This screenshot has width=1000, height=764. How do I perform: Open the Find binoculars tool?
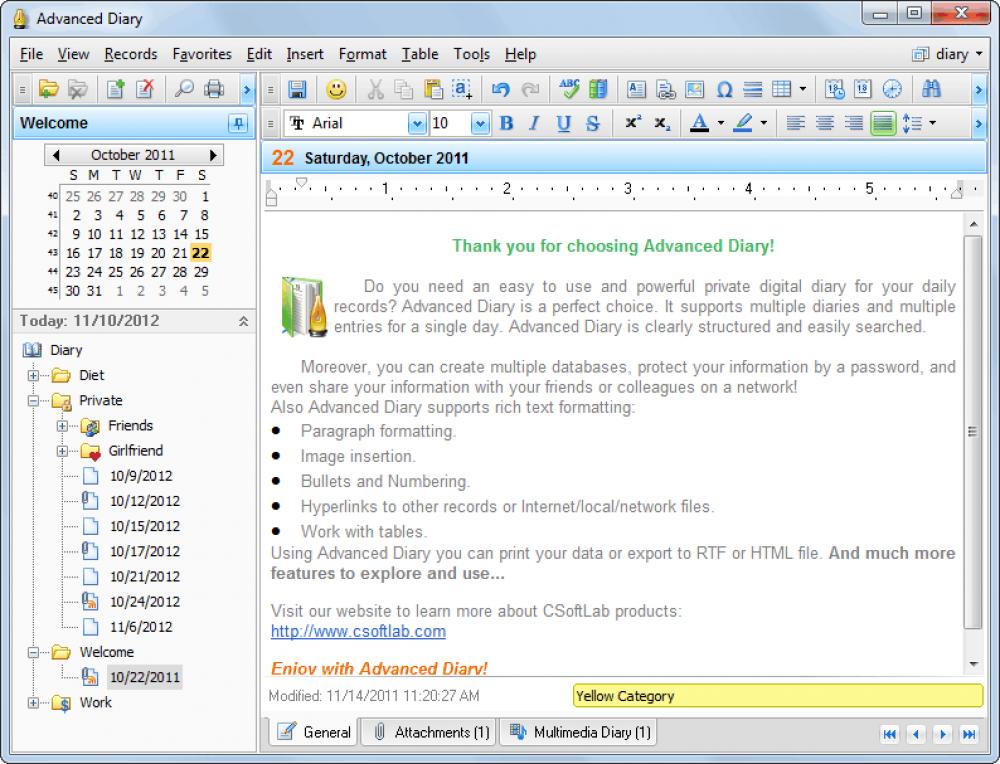point(932,89)
